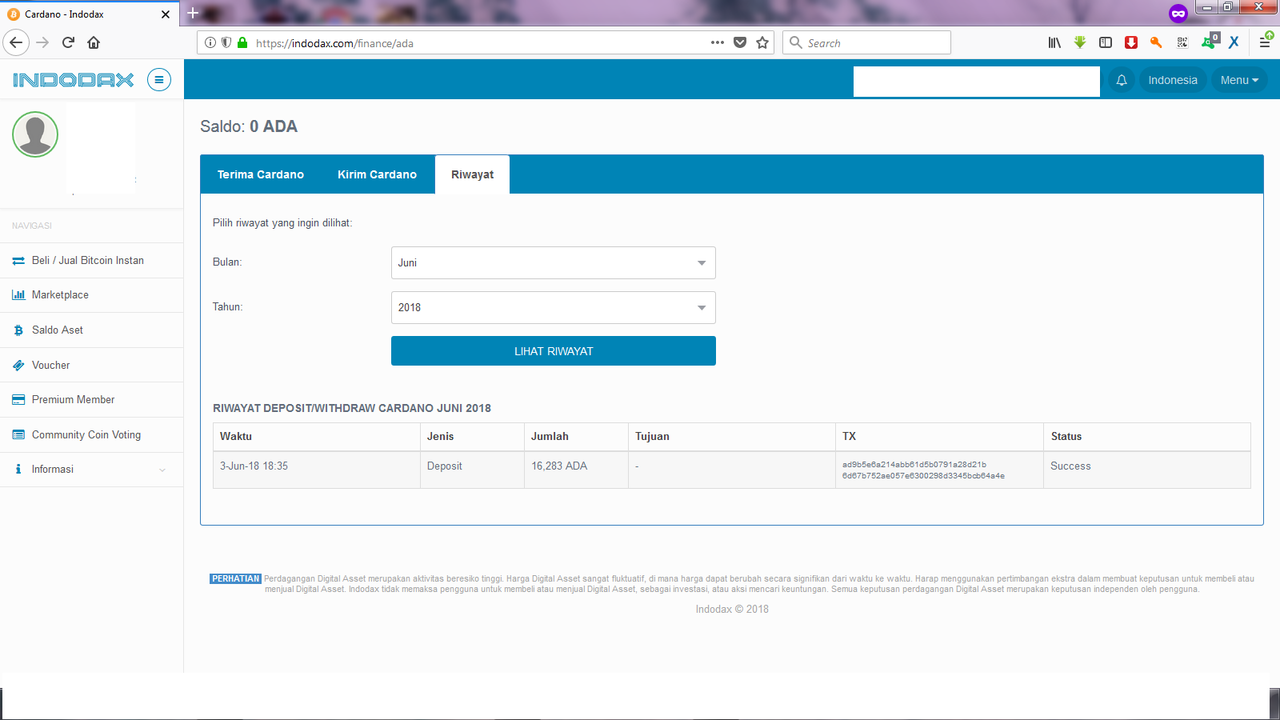
Task: Click the Saldo Aset bitcoin icon
Action: [18, 330]
